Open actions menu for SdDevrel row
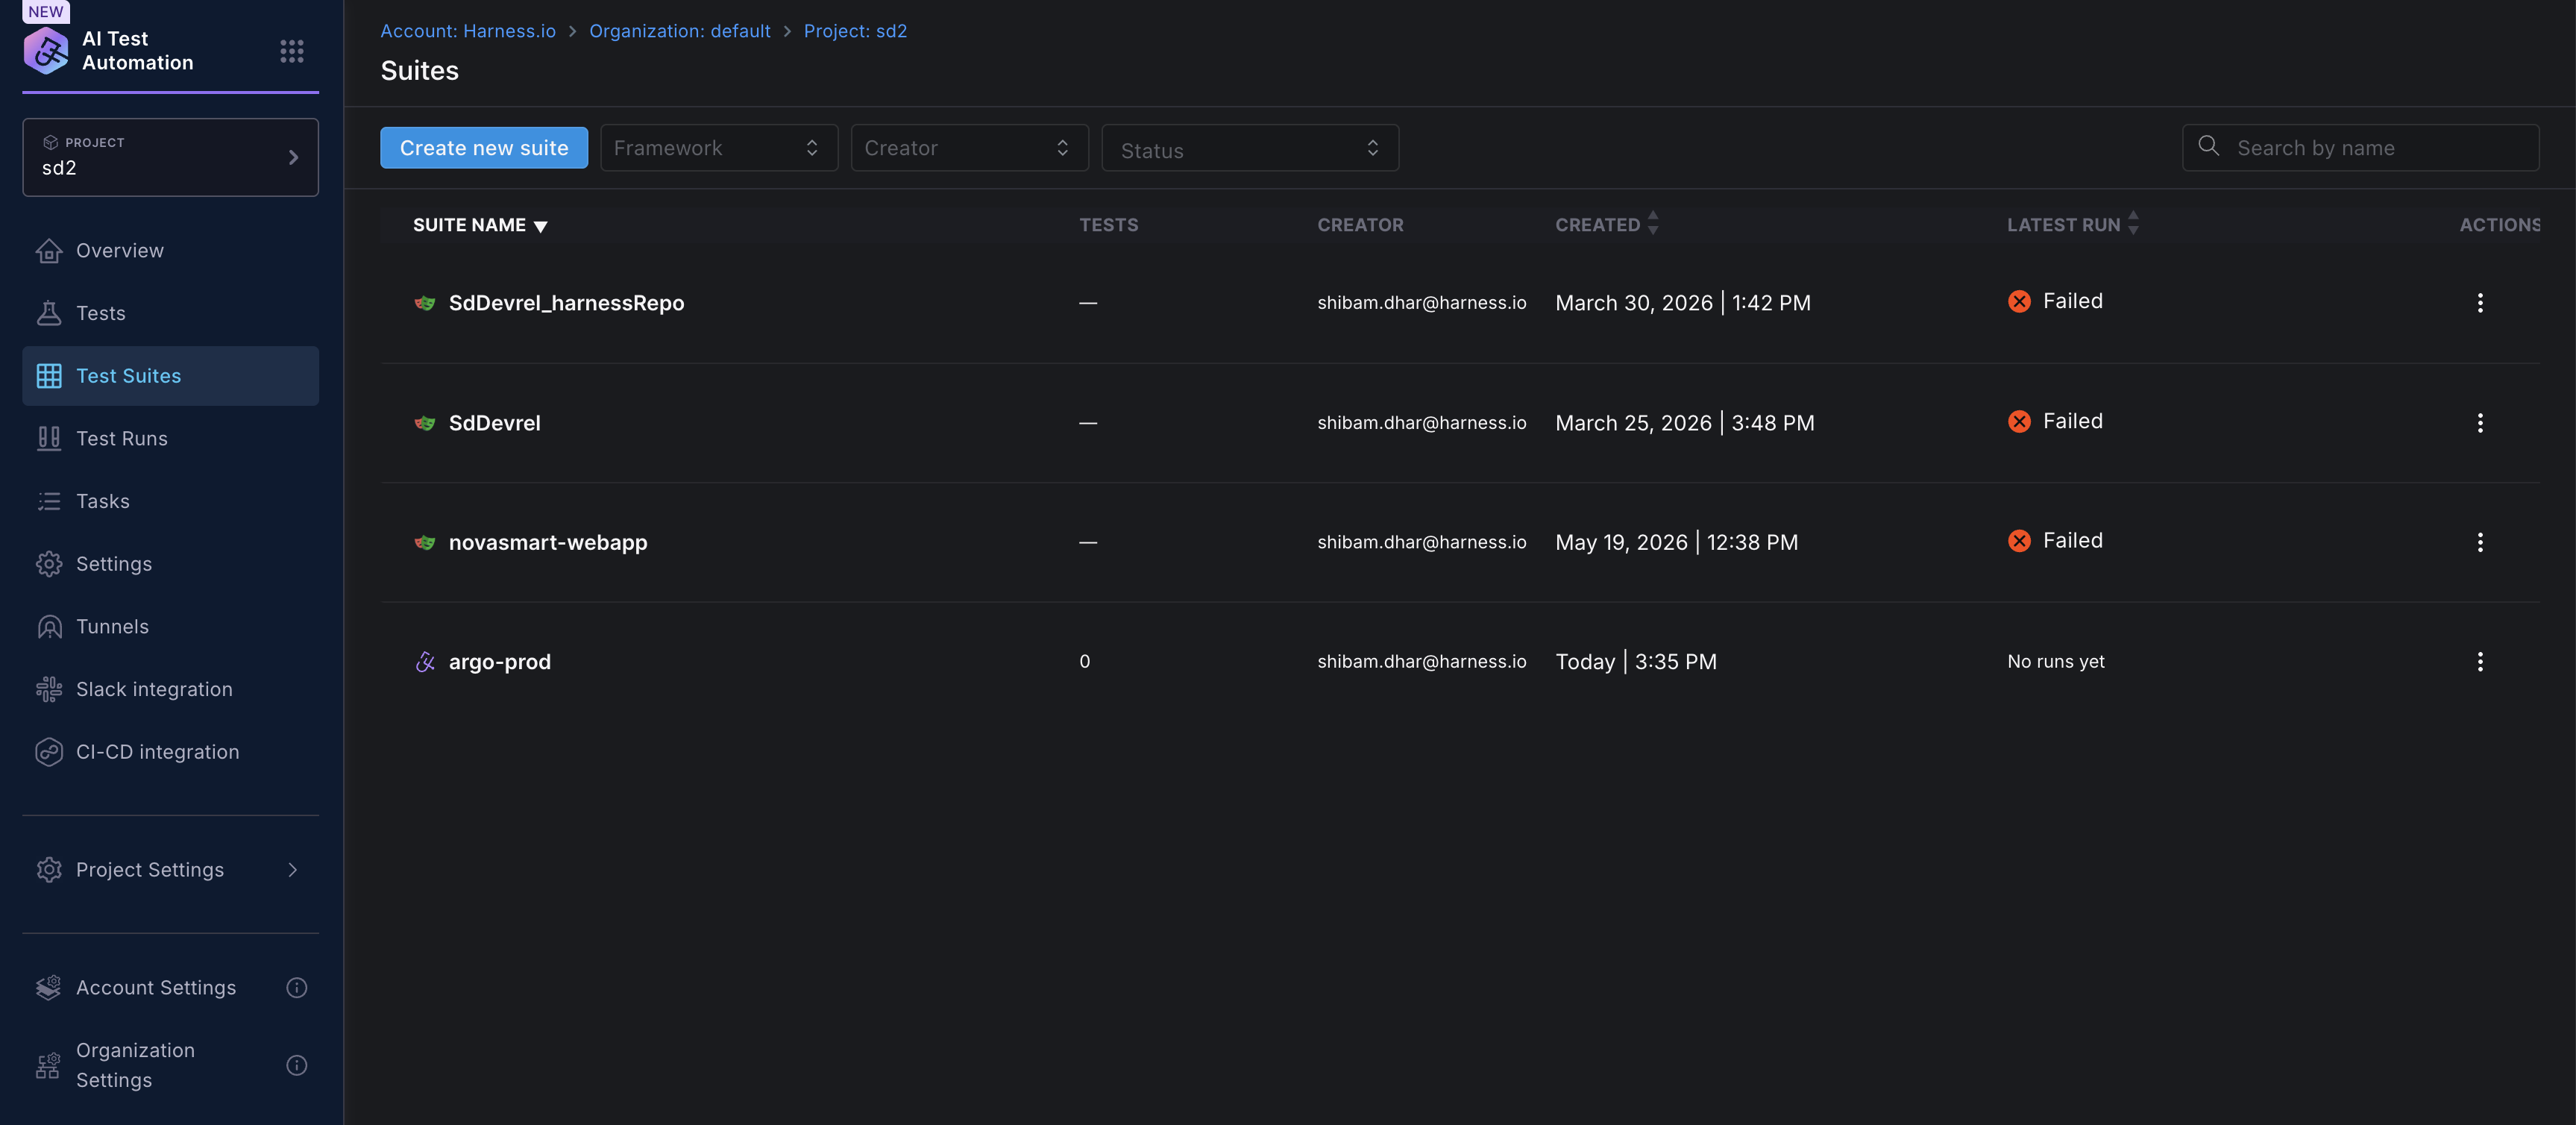Viewport: 2576px width, 1125px height. (x=2480, y=423)
